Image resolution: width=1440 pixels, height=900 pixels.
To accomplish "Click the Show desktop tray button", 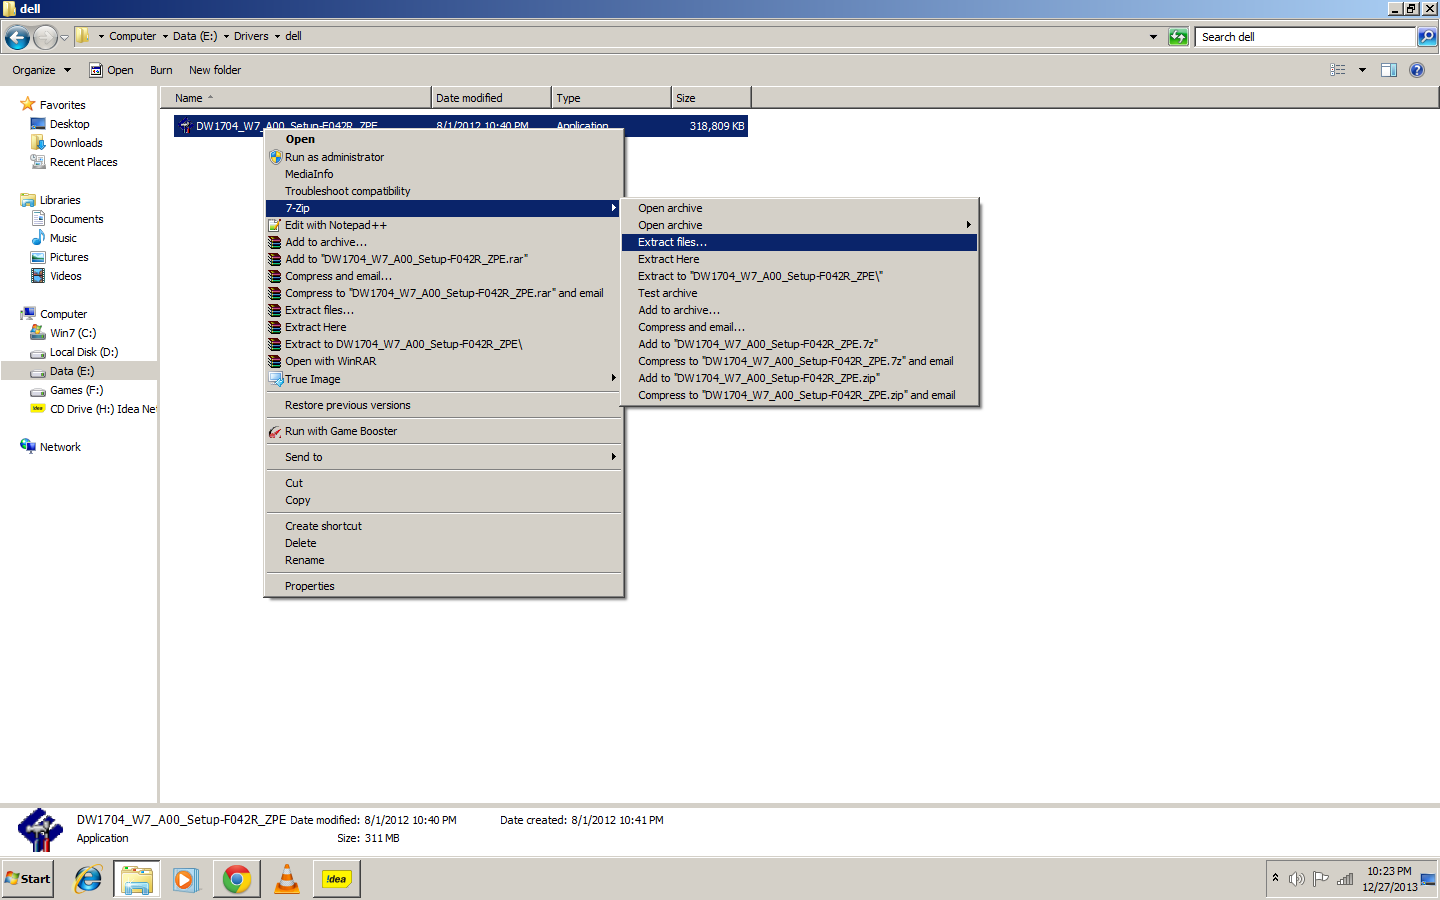I will pyautogui.click(x=1428, y=879).
